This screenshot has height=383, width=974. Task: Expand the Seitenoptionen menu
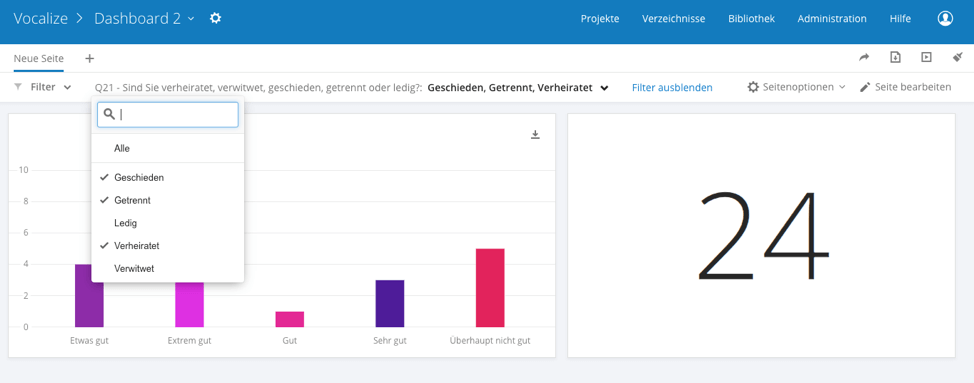click(796, 88)
